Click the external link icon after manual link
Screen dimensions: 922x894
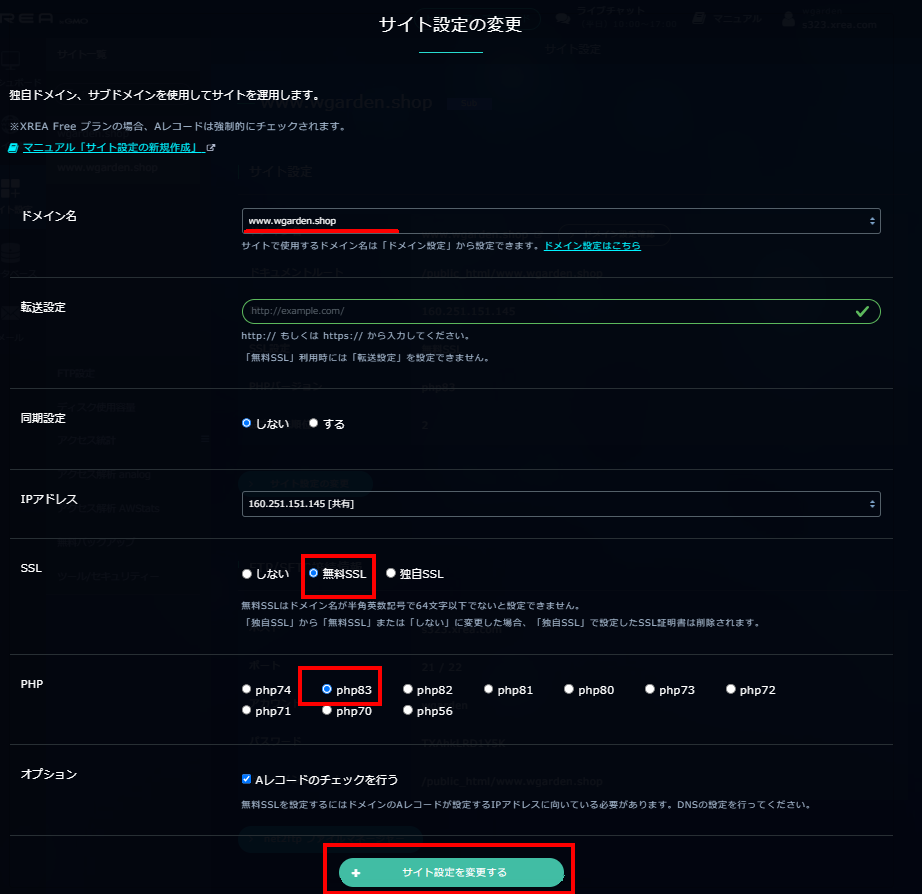(x=211, y=147)
